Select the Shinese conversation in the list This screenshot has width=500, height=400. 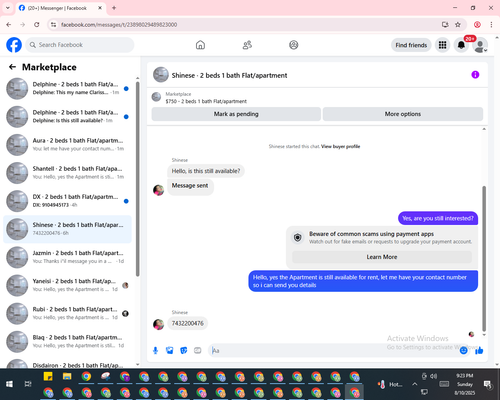(68, 229)
